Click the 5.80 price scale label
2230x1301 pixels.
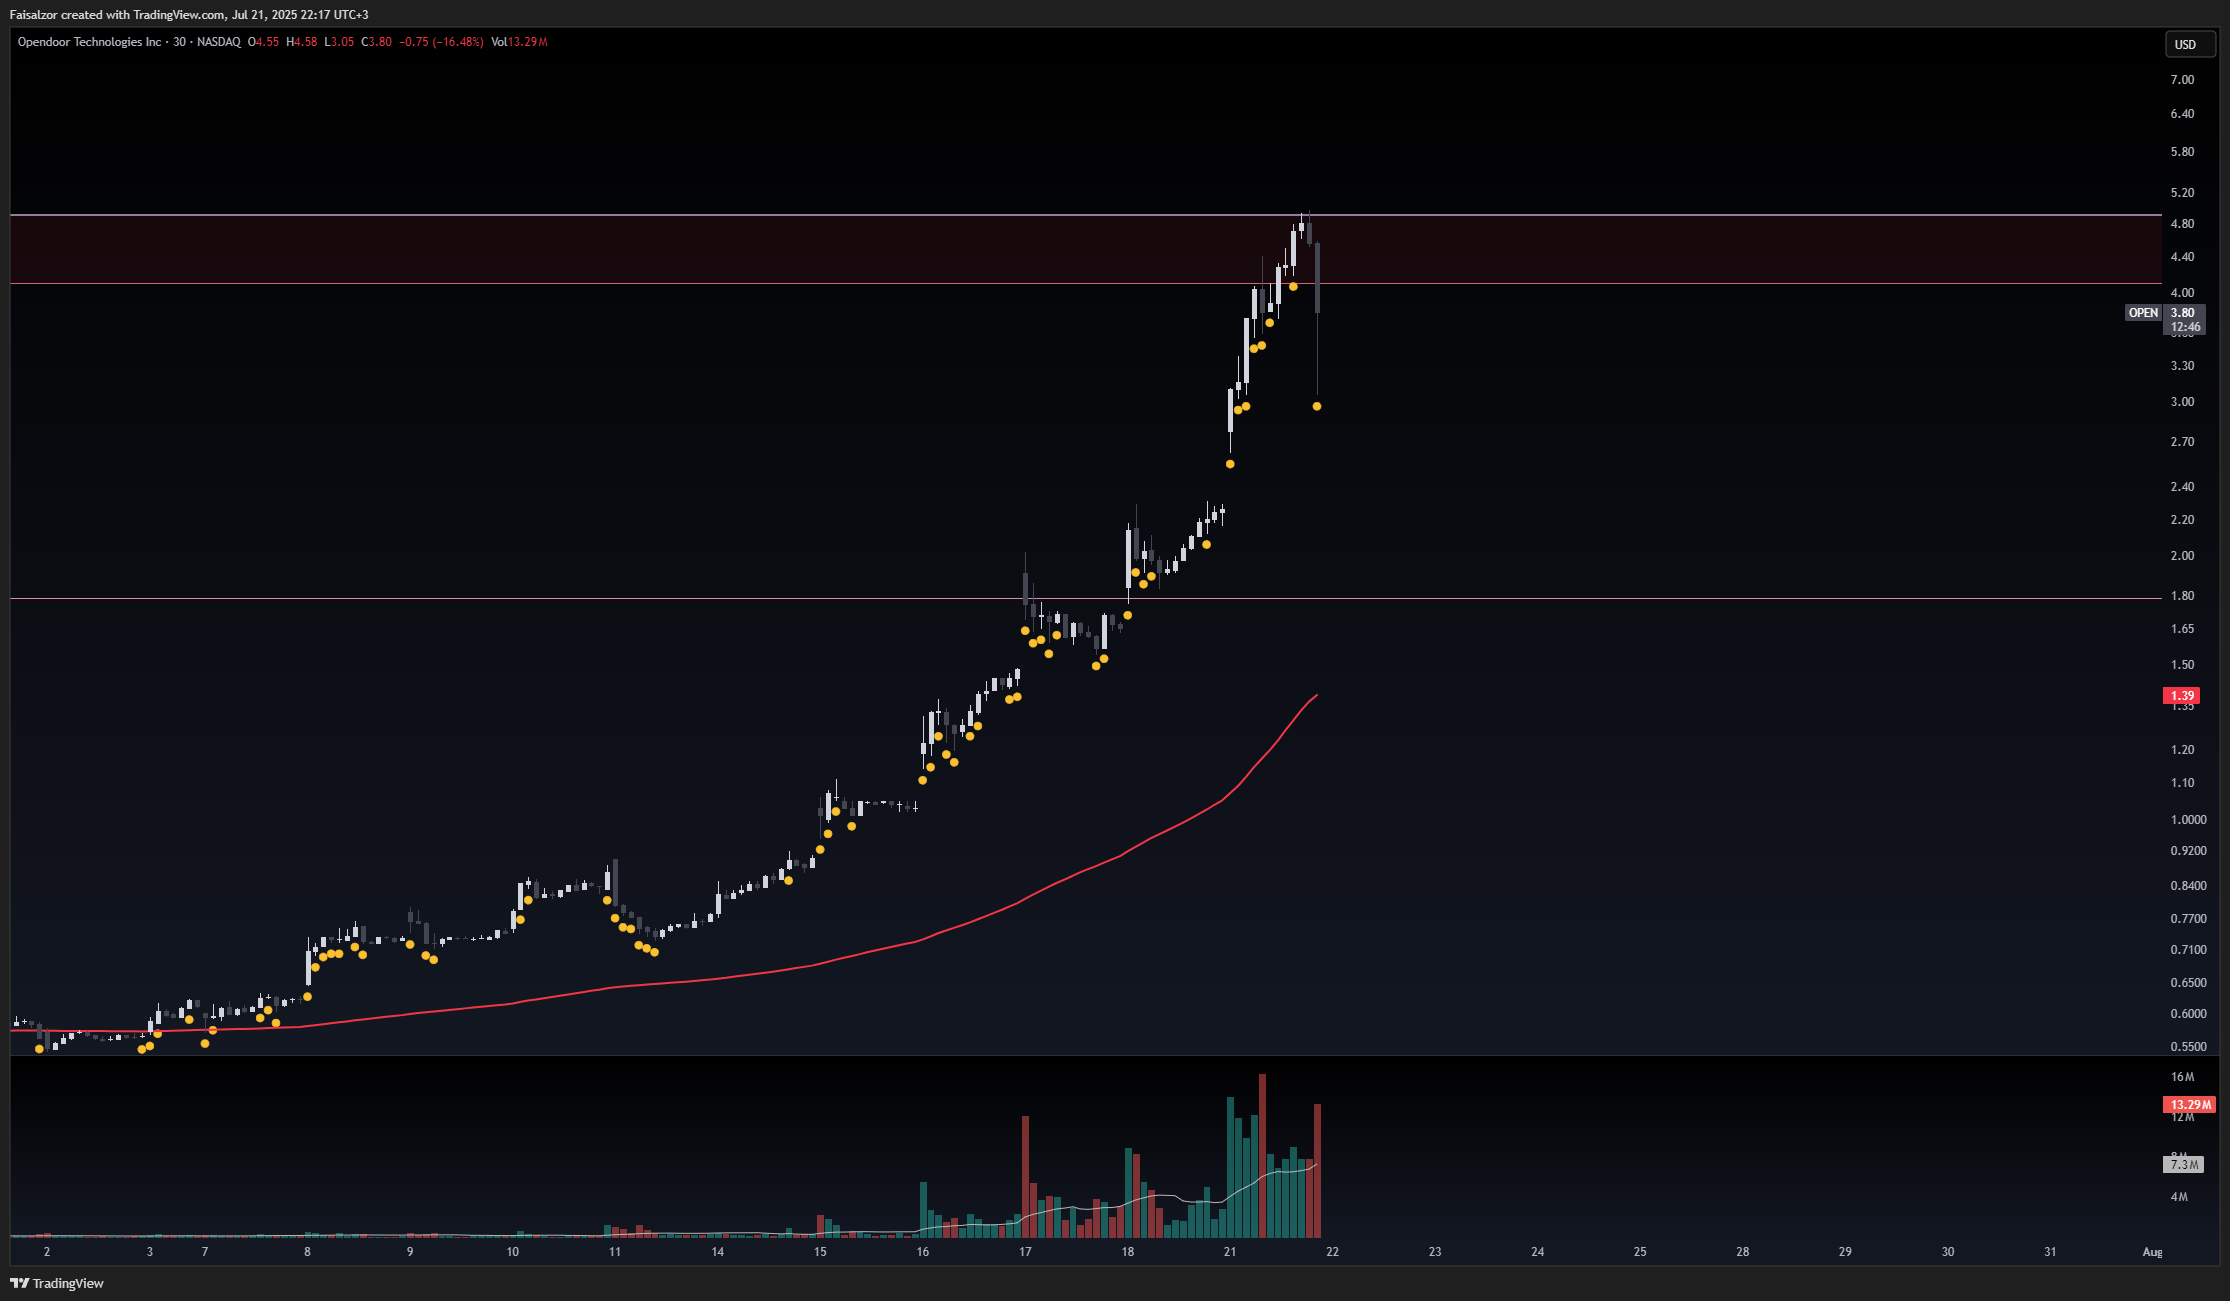click(x=2182, y=152)
